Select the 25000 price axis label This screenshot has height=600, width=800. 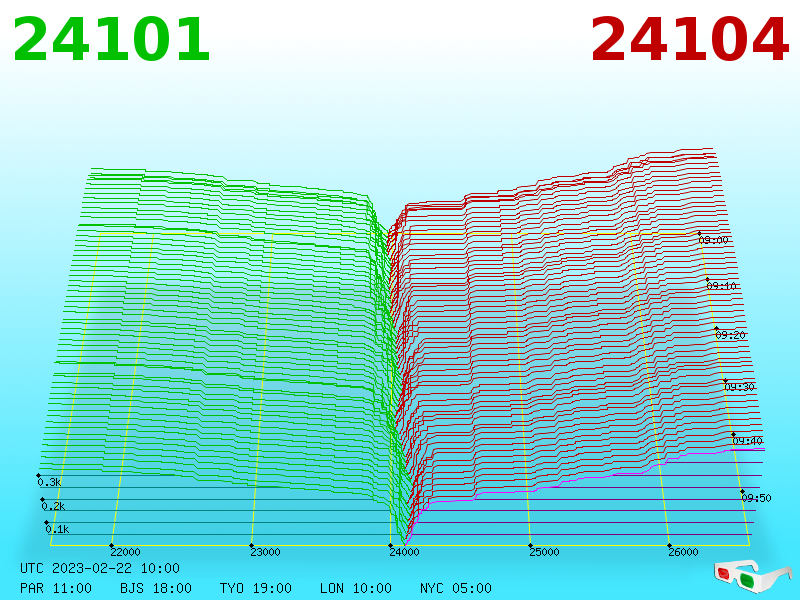tap(544, 552)
